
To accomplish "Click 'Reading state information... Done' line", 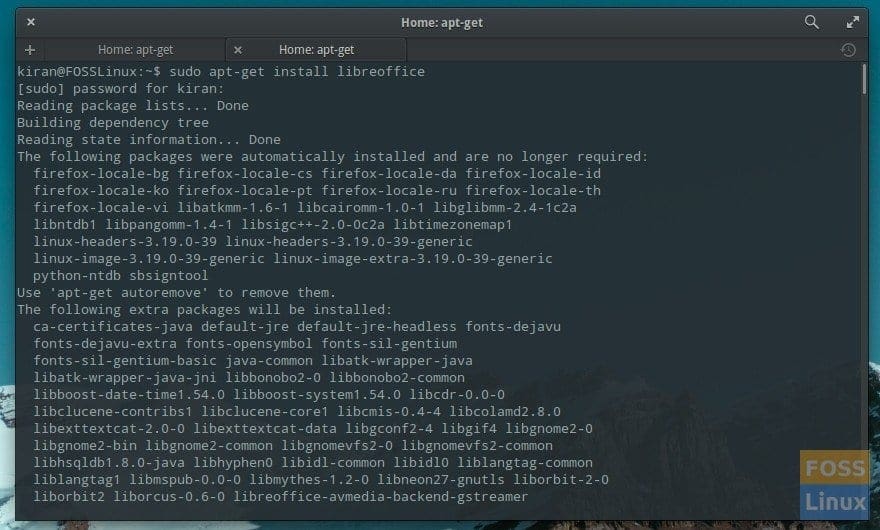I will click(149, 139).
